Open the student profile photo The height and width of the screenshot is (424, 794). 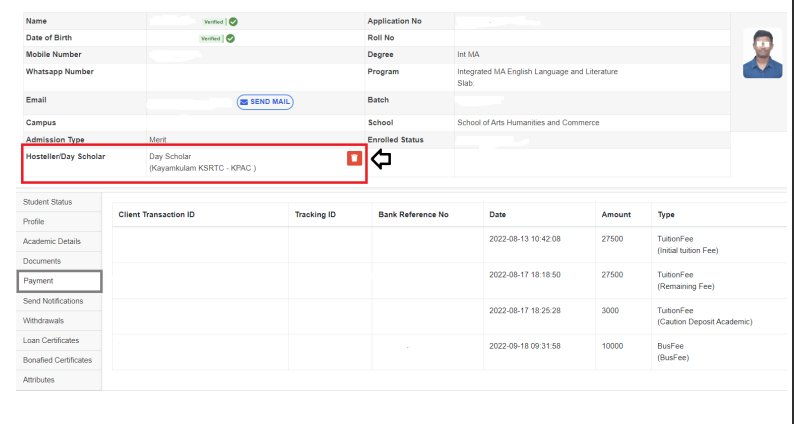pos(762,53)
